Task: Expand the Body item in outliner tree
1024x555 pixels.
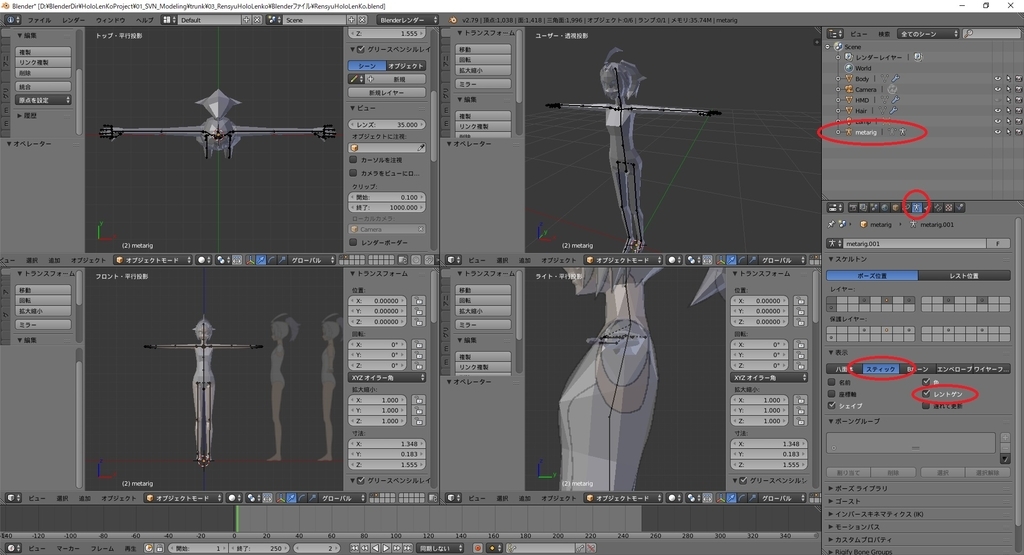Action: coord(838,78)
